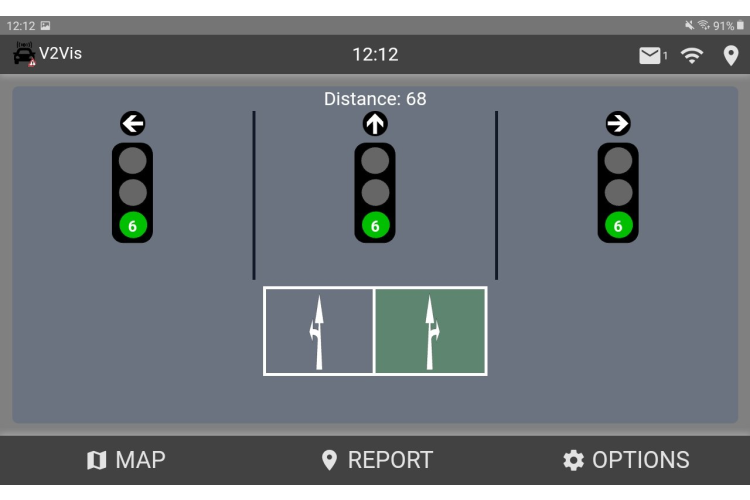
Task: Tap the Android status bar battery indicator
Action: coord(740,25)
